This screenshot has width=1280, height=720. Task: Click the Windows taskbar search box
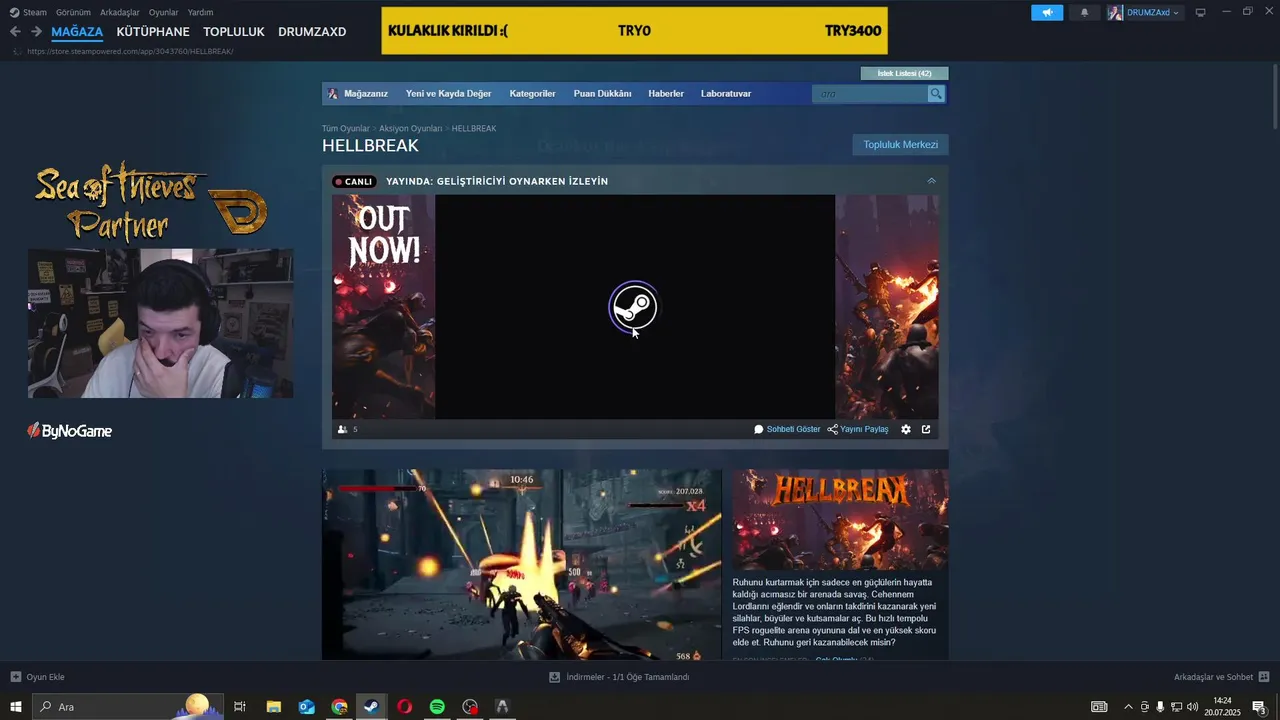coord(128,707)
